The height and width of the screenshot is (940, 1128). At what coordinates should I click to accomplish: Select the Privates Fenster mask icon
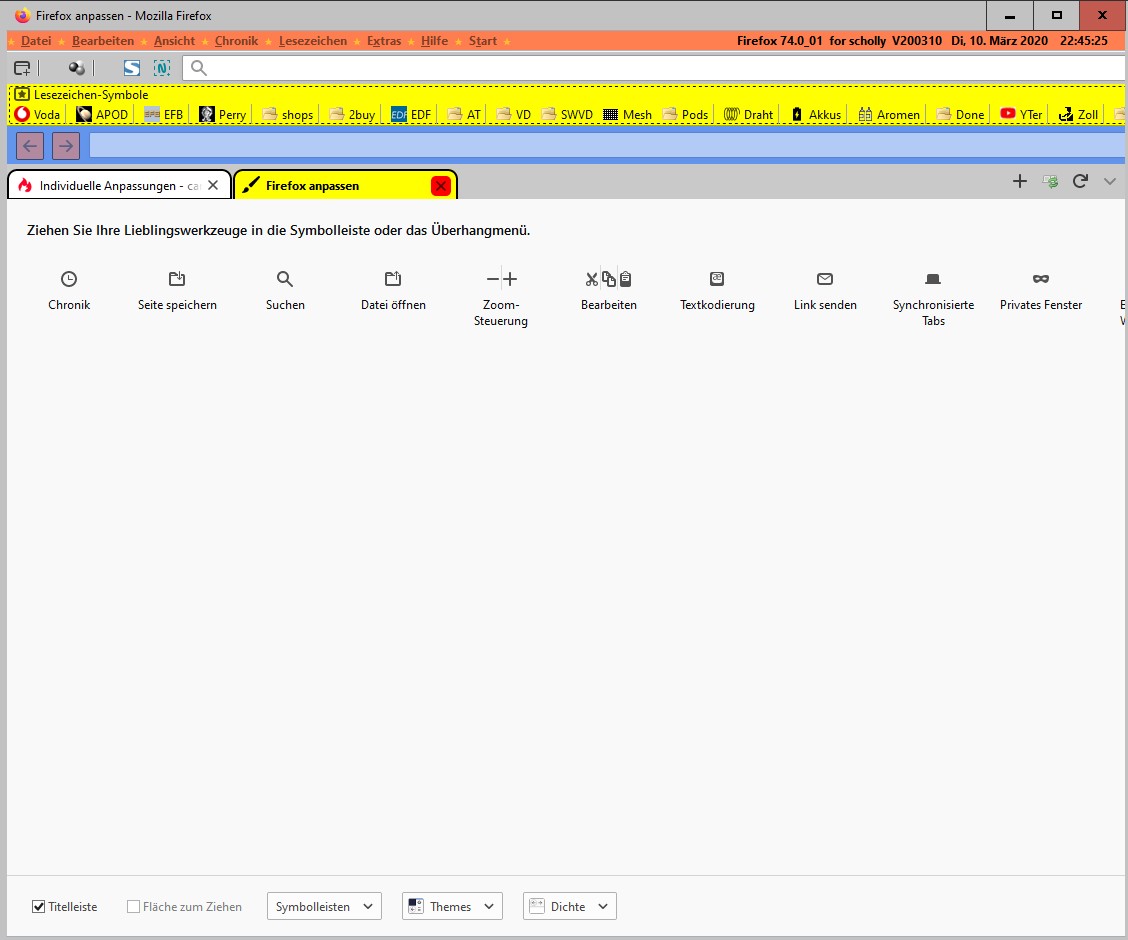1041,279
